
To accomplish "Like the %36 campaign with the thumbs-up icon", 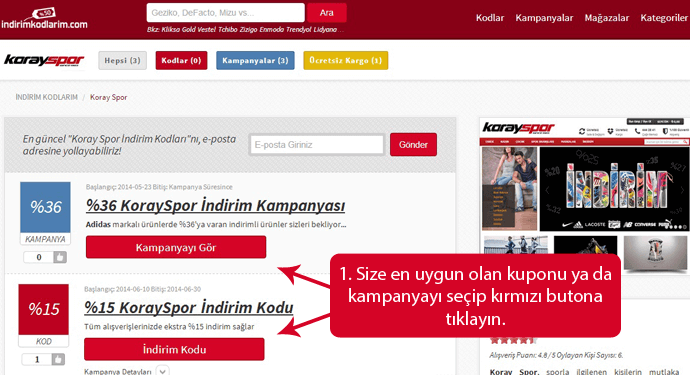I will (60, 257).
